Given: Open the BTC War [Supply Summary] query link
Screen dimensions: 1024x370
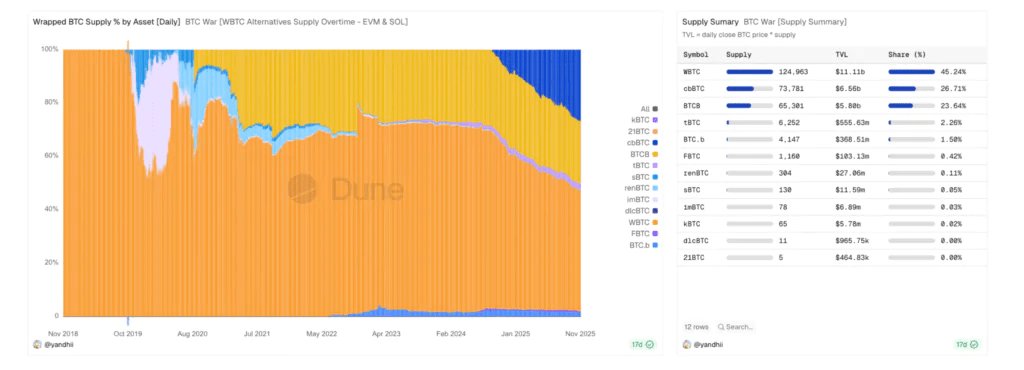Looking at the screenshot, I should [x=795, y=22].
